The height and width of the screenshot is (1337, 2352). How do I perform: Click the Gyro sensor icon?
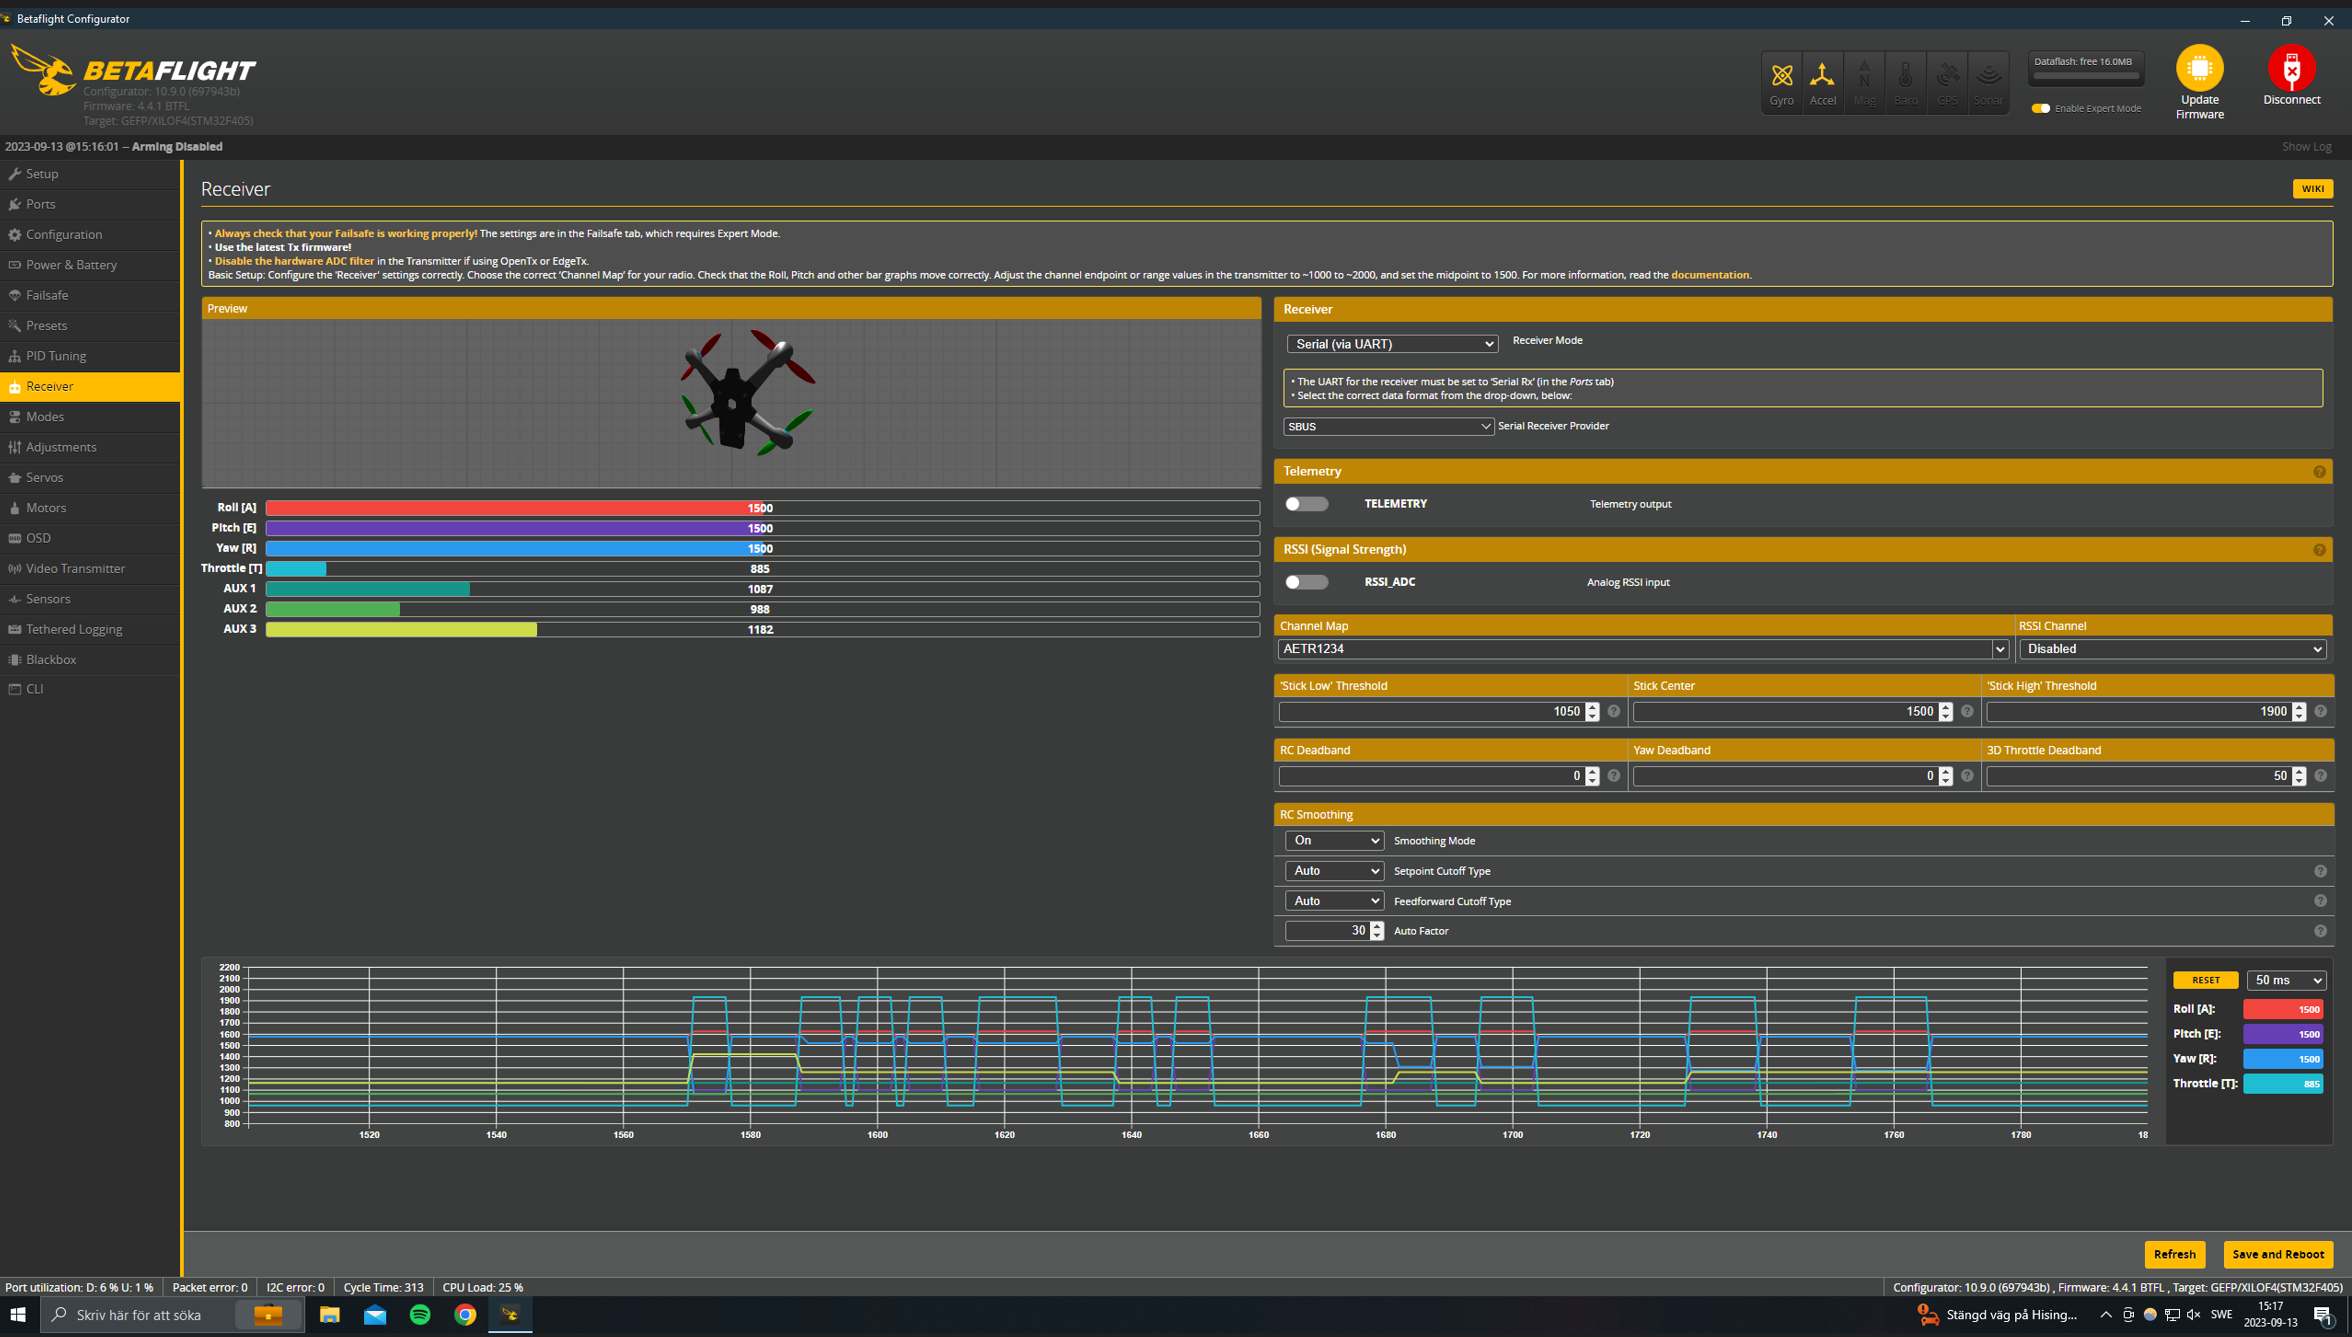[1781, 76]
